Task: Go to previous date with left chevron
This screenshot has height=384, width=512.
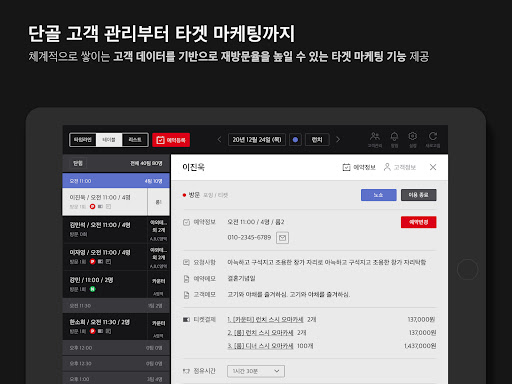Action: coord(219,139)
